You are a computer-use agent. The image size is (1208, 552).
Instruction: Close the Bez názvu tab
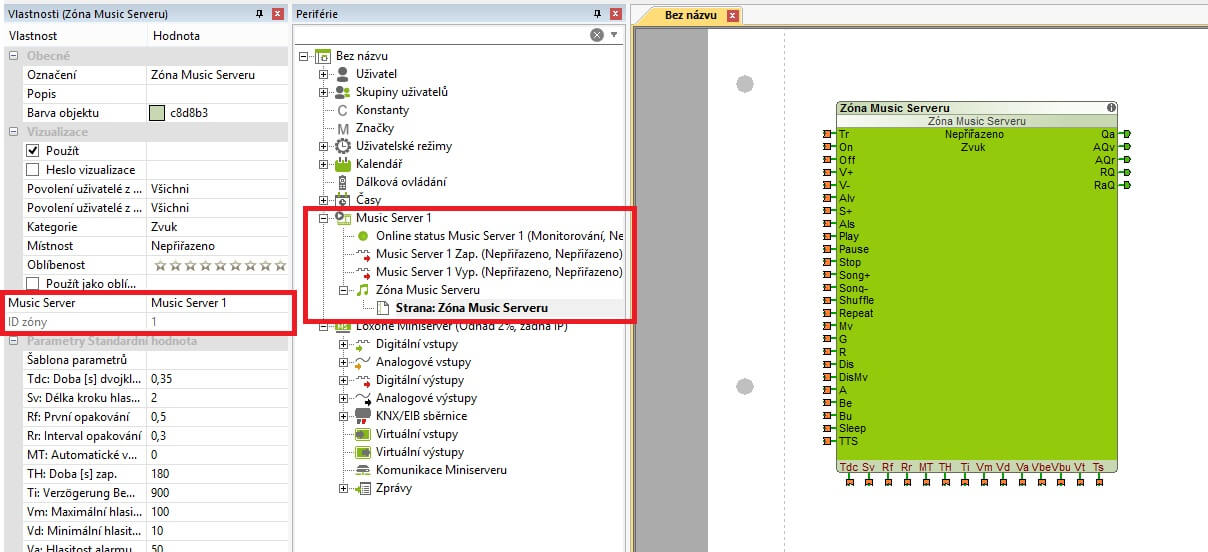(x=733, y=15)
